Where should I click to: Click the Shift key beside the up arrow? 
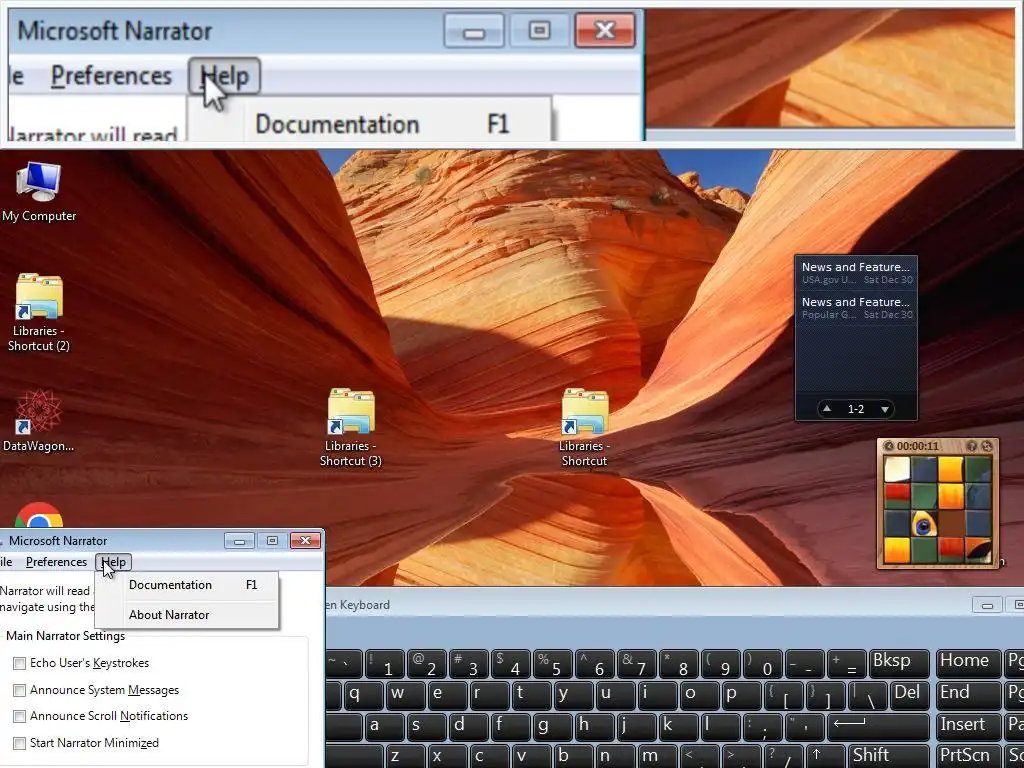888,756
